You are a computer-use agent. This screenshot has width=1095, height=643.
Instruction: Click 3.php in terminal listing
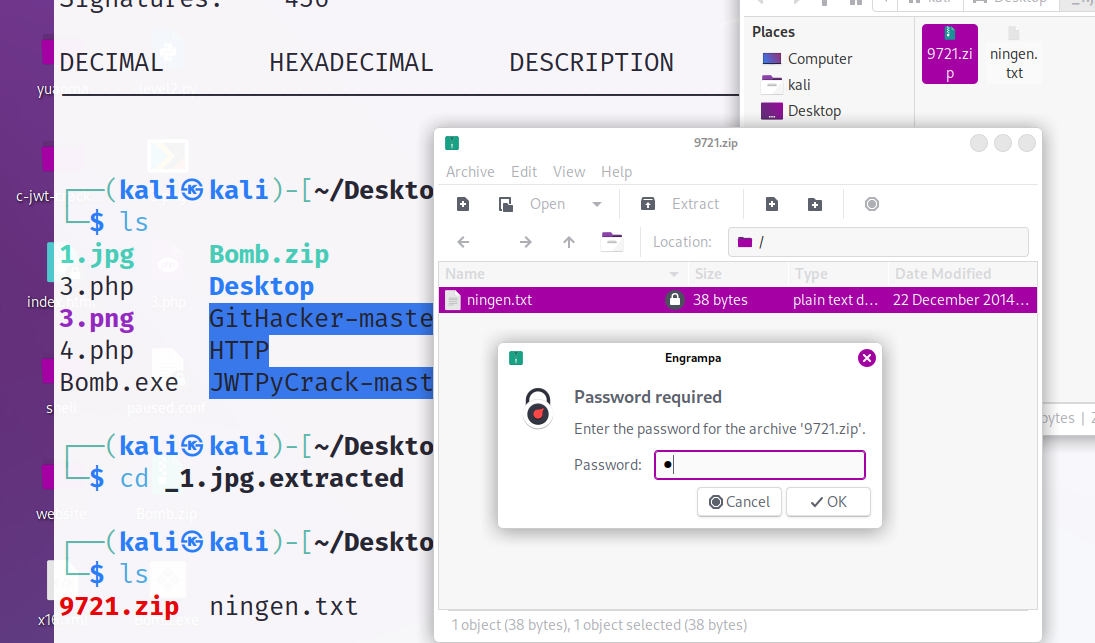point(96,287)
